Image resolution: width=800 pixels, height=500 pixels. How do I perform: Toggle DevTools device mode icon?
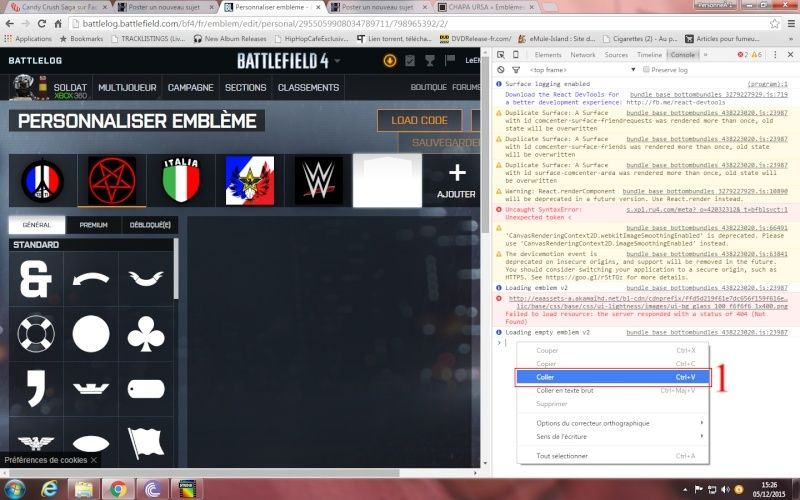(516, 55)
